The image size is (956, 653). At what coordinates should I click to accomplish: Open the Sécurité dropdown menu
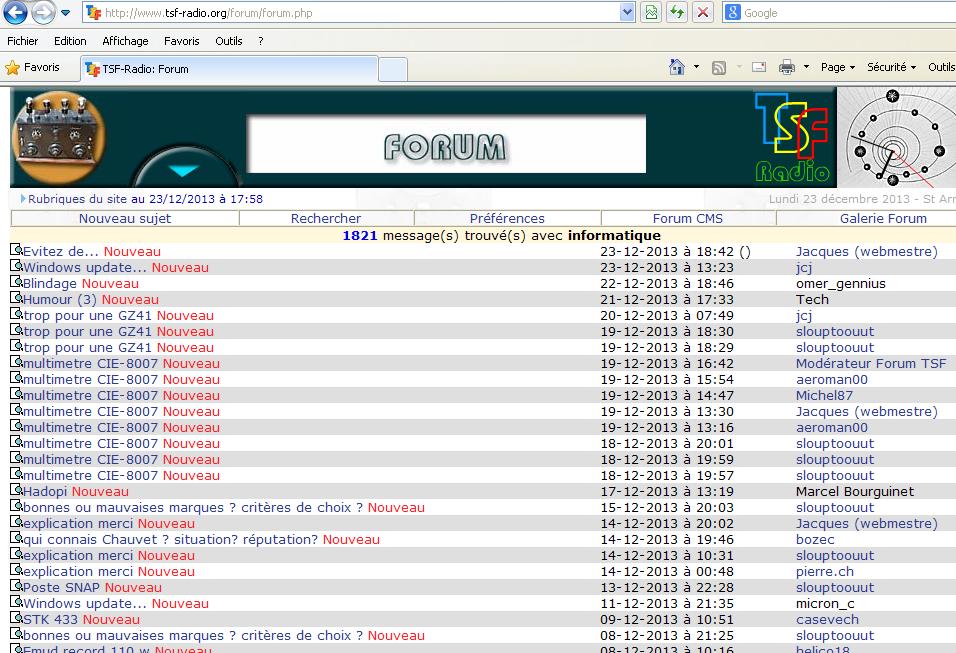[x=891, y=67]
